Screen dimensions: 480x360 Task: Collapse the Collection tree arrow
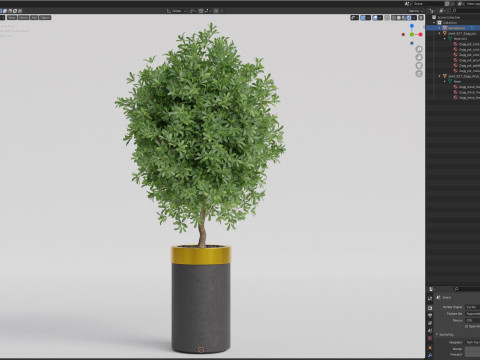tap(434, 22)
